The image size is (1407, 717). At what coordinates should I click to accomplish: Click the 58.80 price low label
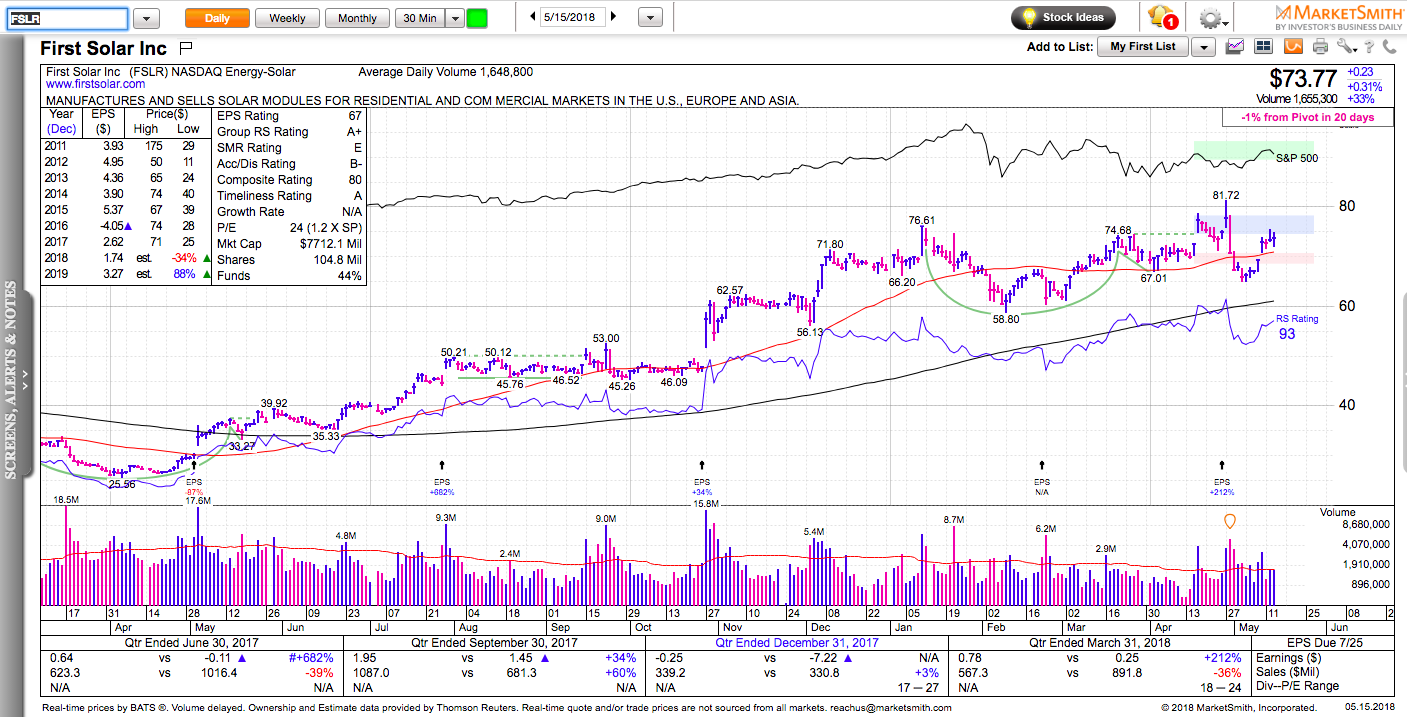[x=1006, y=319]
